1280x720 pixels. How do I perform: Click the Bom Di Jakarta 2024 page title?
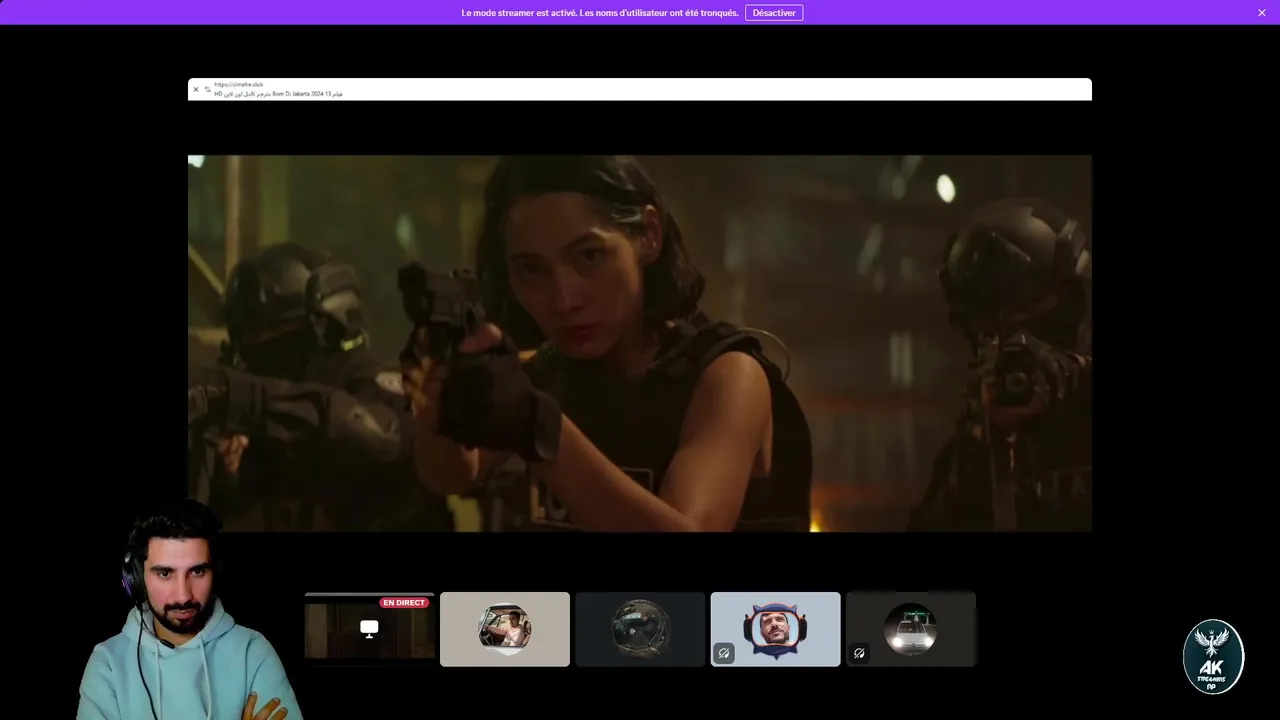tap(278, 94)
